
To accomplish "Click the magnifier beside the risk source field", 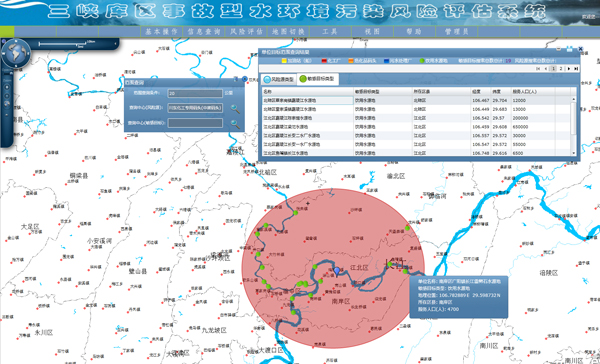I will tap(235, 109).
